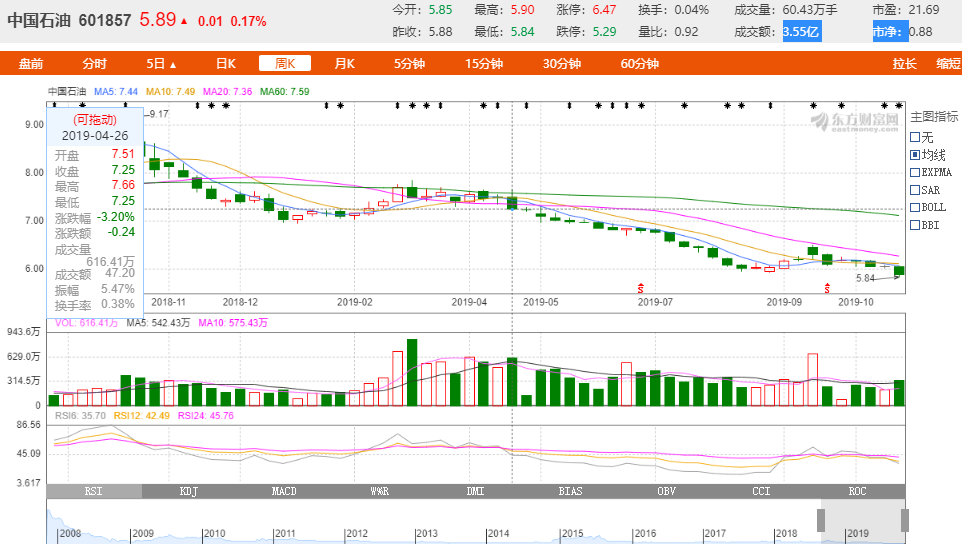The height and width of the screenshot is (546, 962).
Task: Switch to the MACD indicator tab
Action: tap(284, 491)
